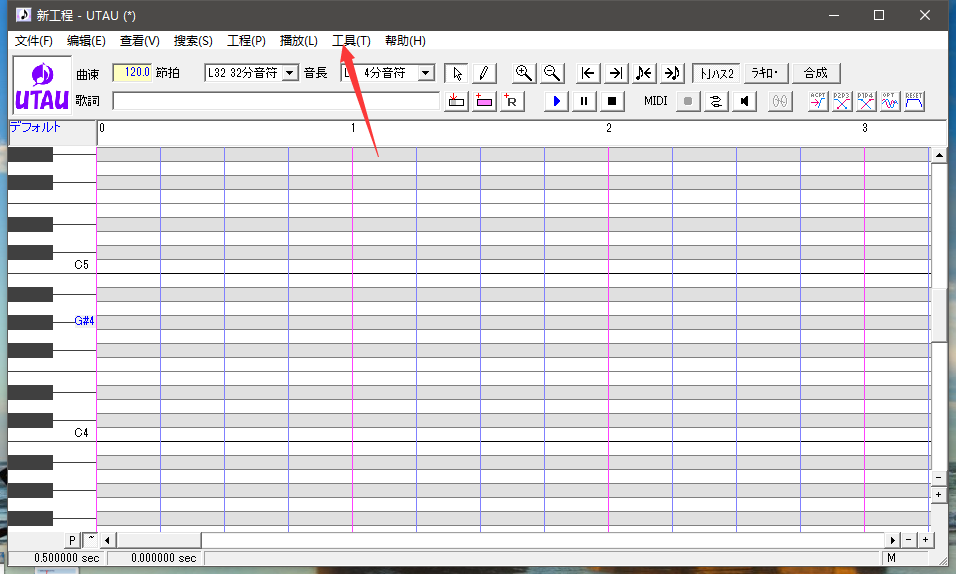Screen dimensions: 956x574
Task: Click the 歌詞 lyrics input field
Action: click(x=276, y=101)
